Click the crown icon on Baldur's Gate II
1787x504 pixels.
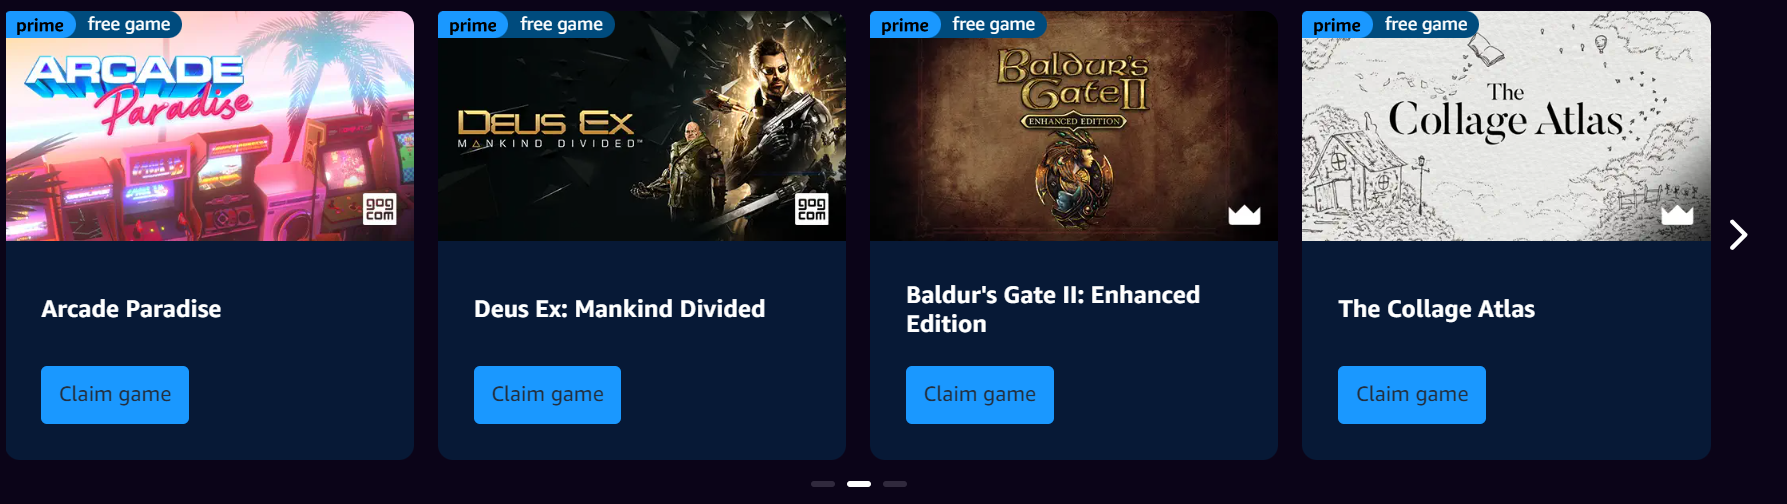click(x=1244, y=214)
